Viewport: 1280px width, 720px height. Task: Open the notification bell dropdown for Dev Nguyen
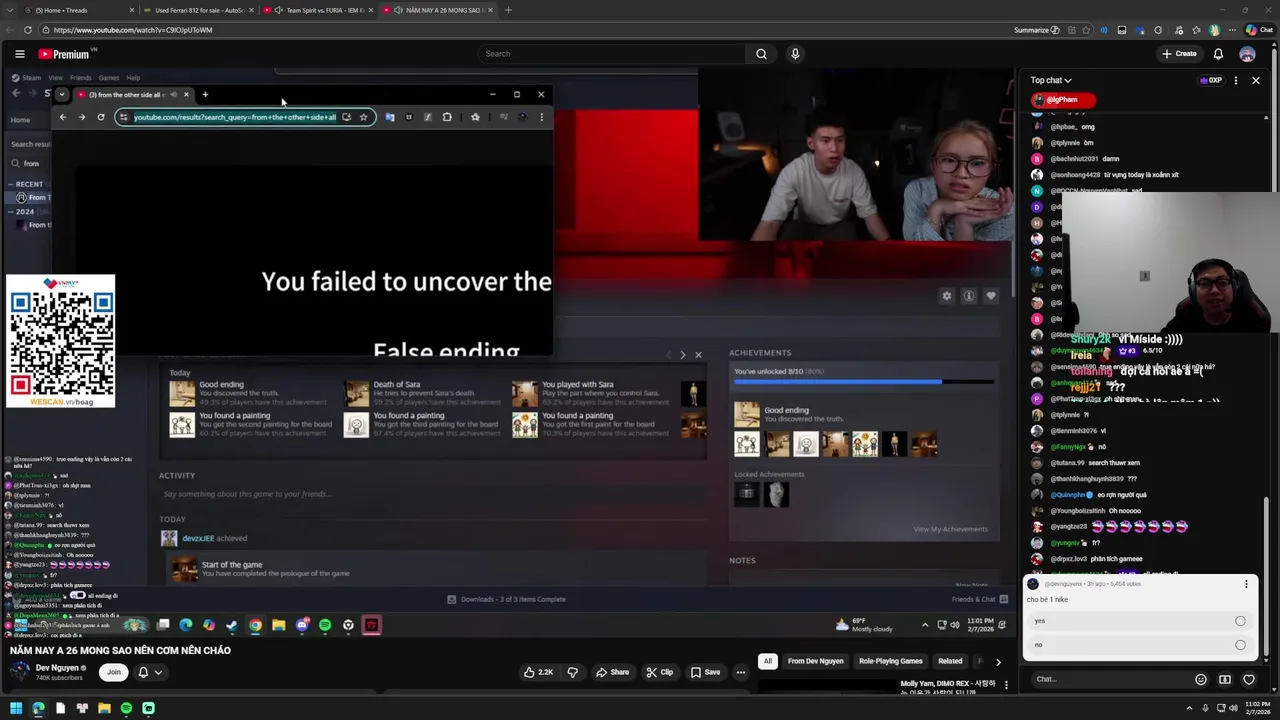pos(149,672)
